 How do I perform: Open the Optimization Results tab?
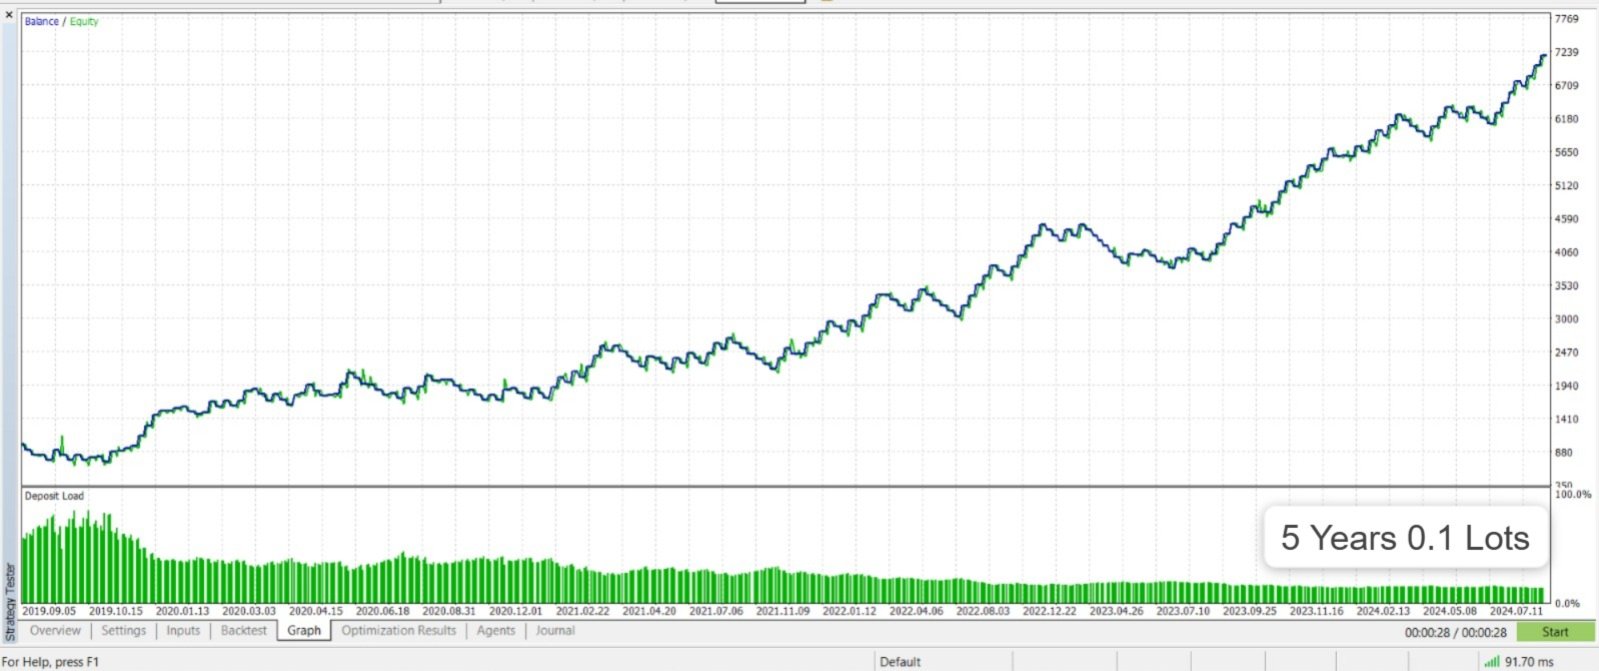click(398, 630)
